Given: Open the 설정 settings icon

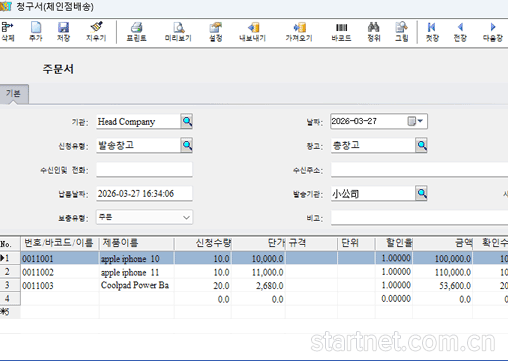Looking at the screenshot, I should [x=216, y=32].
